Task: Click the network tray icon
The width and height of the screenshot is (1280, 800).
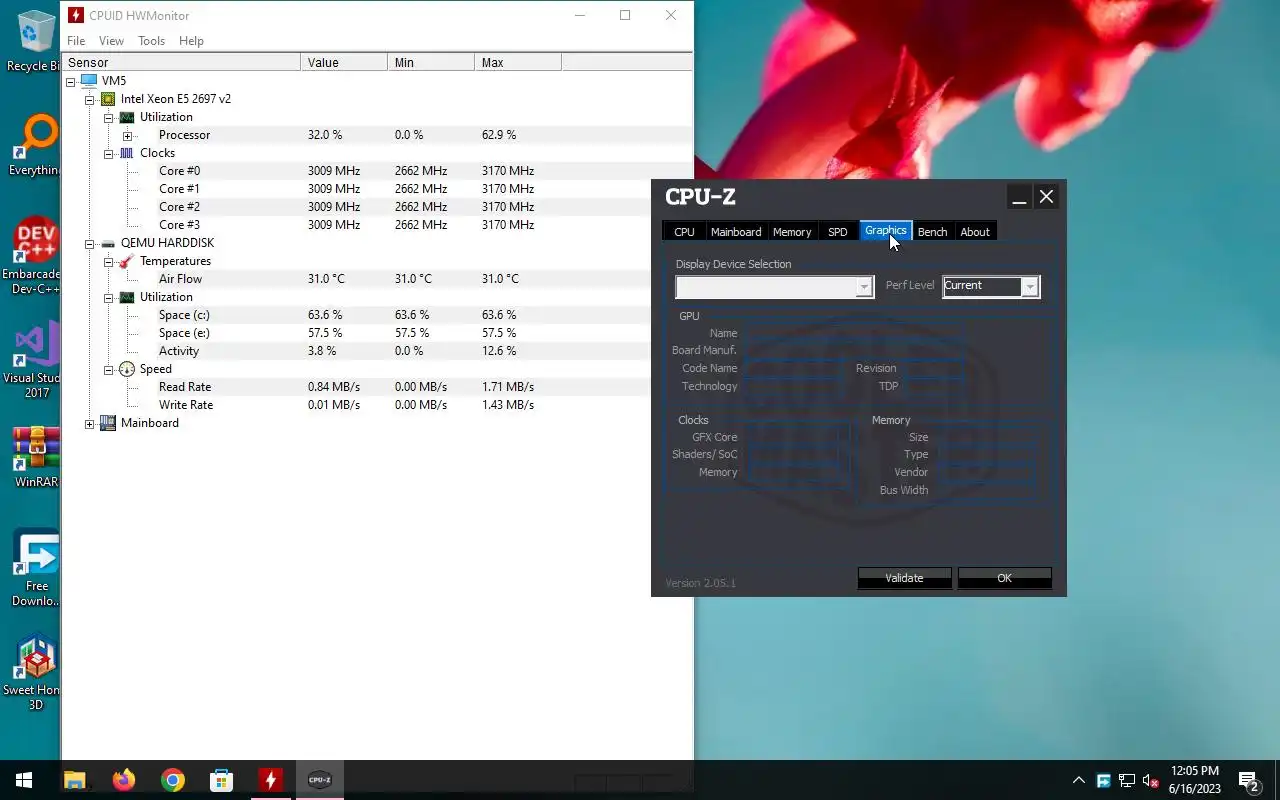Action: pos(1127,780)
